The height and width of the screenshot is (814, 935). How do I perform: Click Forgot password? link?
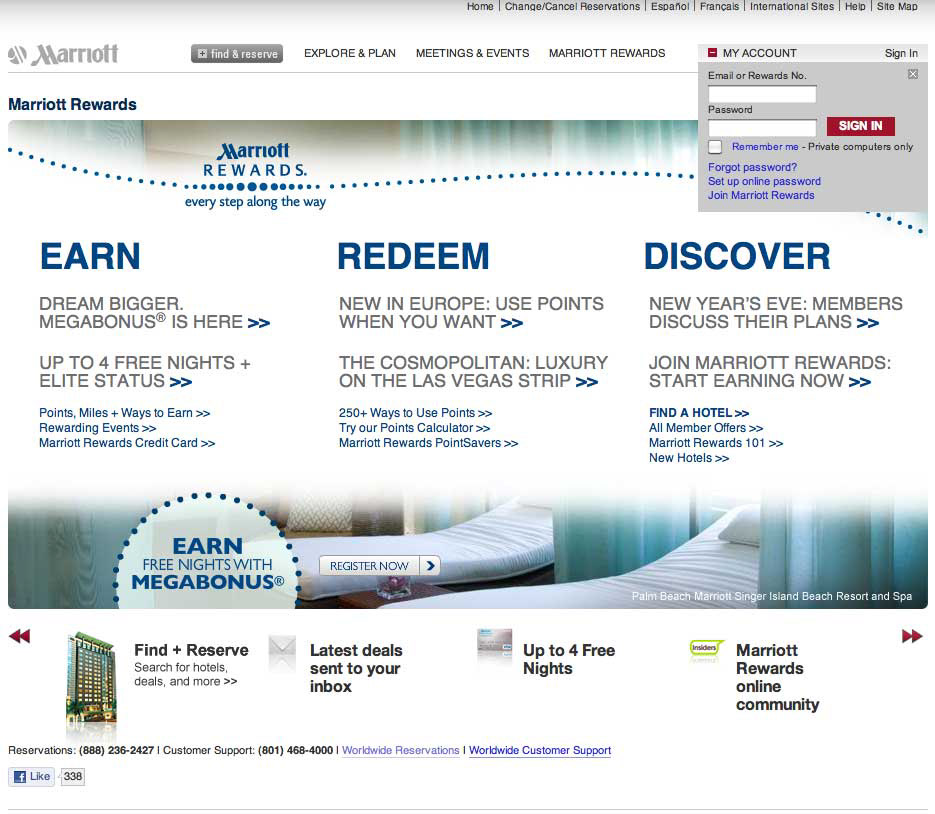click(752, 168)
